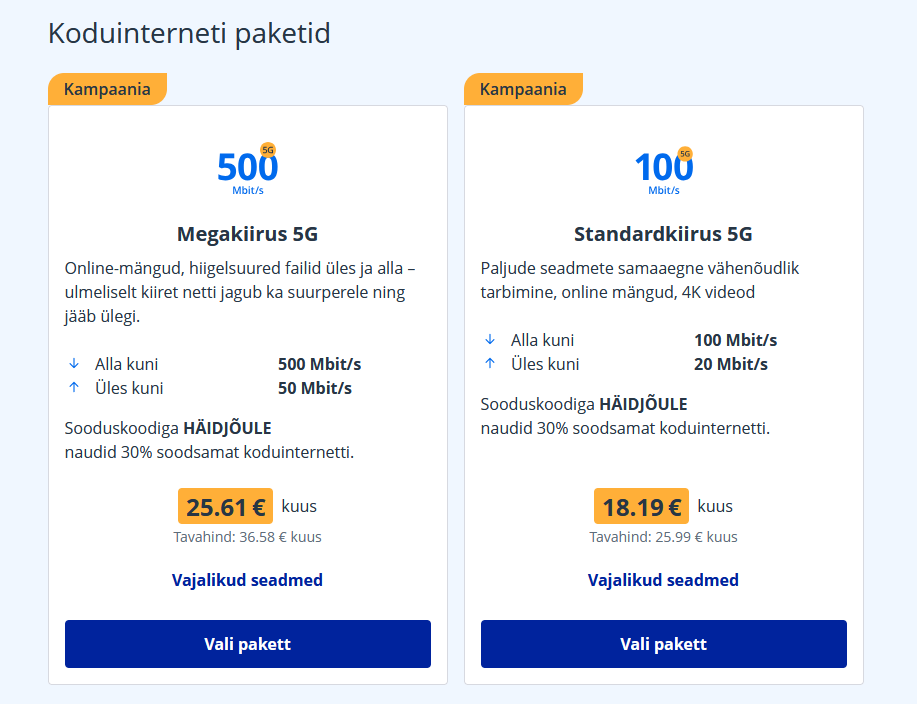Select the Megakiirus 5G heading
The height and width of the screenshot is (704, 917).
coord(247,235)
